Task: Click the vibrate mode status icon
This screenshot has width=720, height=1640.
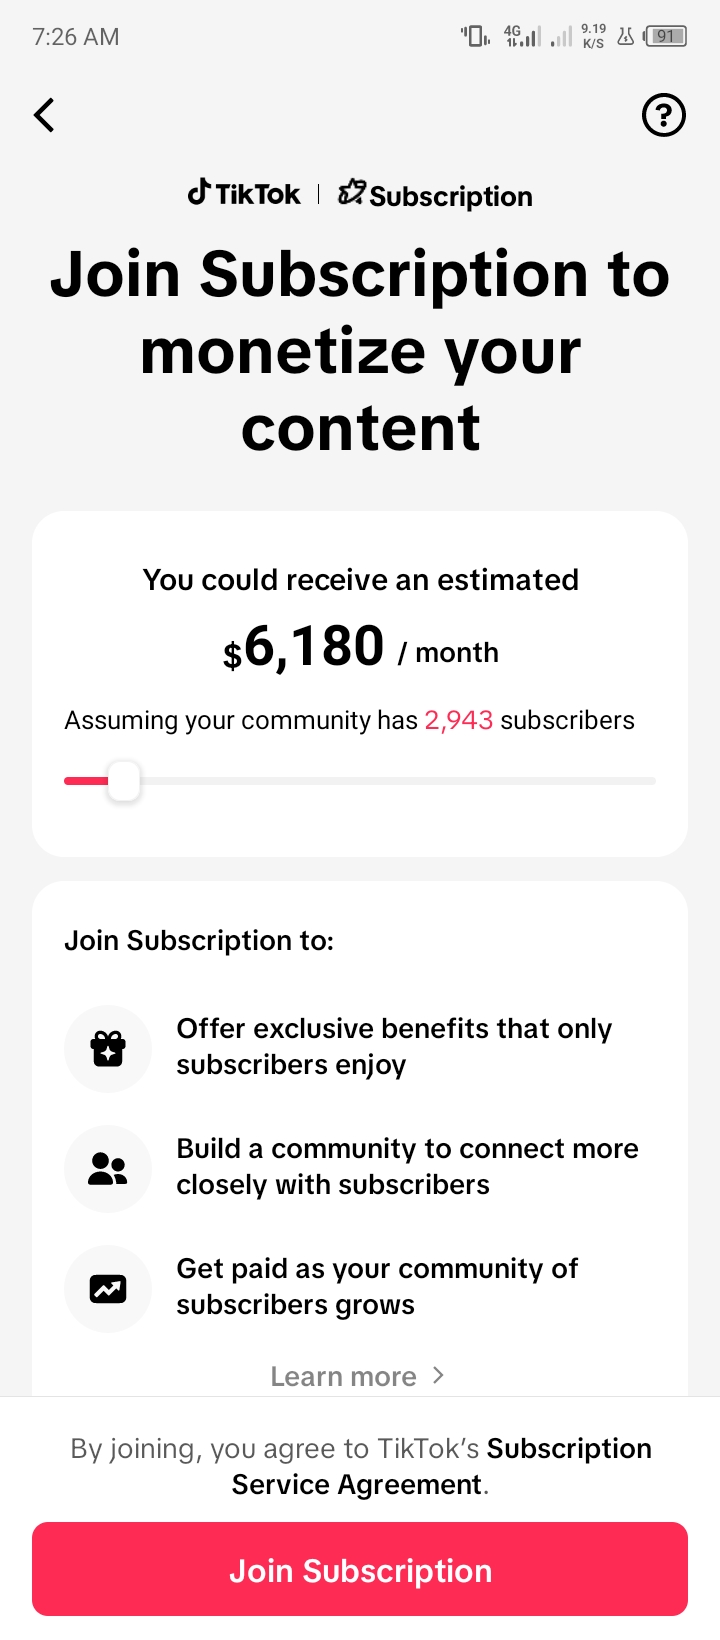Action: (x=475, y=37)
